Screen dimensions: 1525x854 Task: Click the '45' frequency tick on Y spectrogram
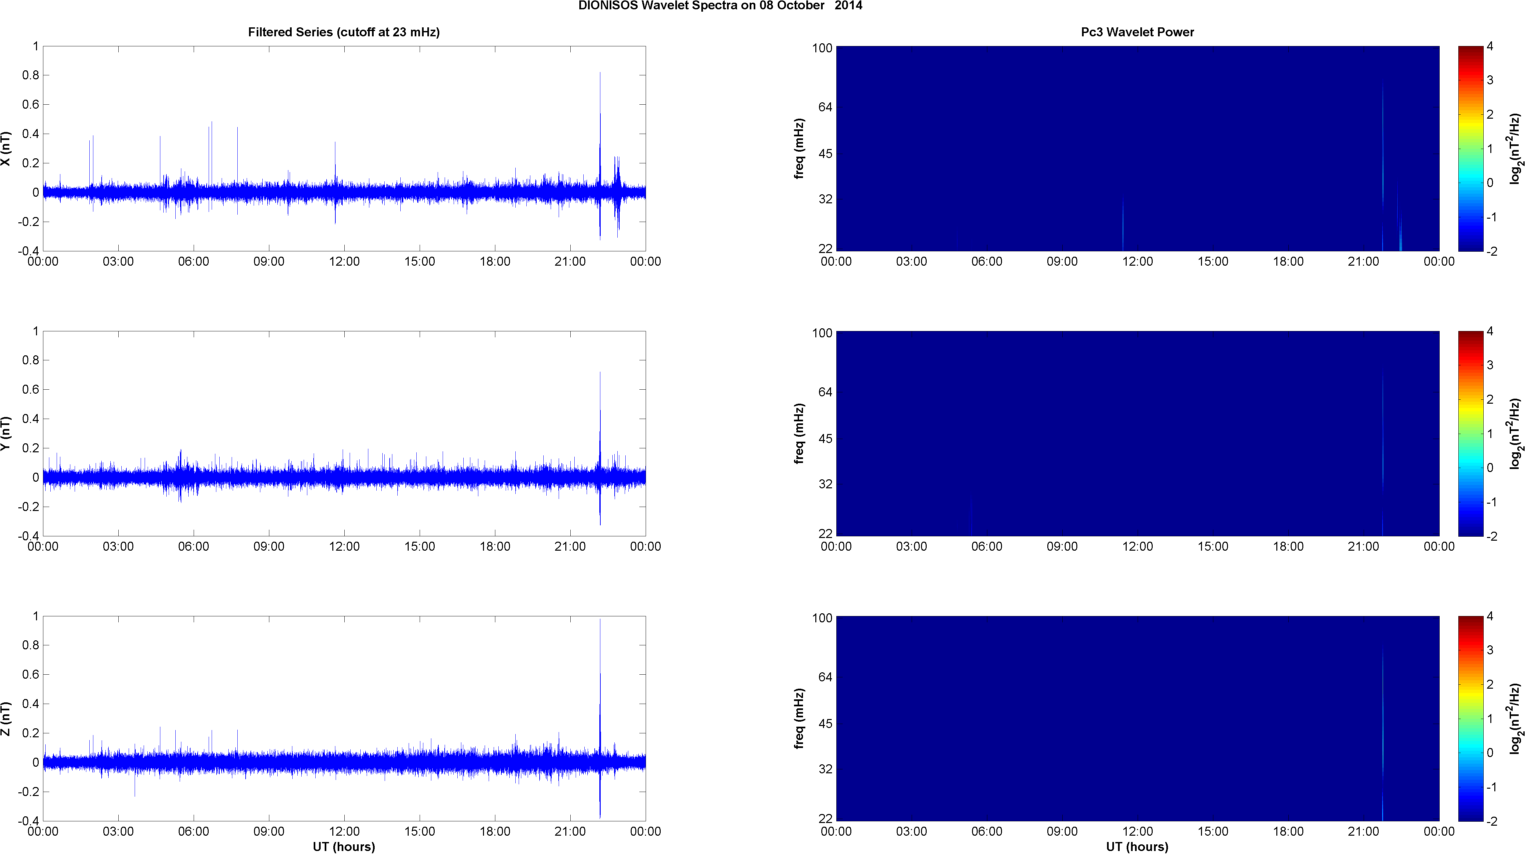825,439
